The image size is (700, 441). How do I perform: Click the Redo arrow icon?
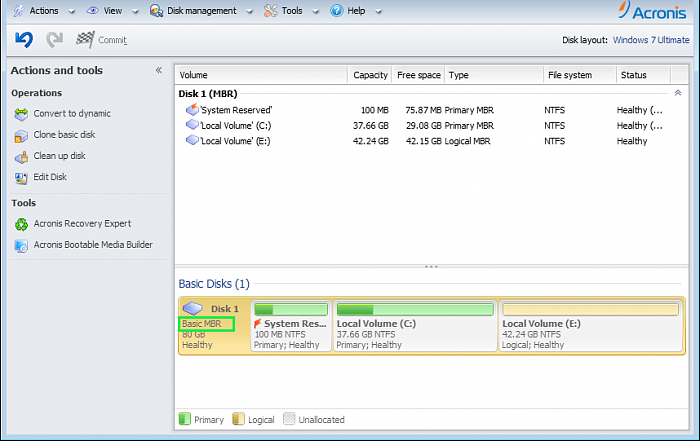(56, 39)
